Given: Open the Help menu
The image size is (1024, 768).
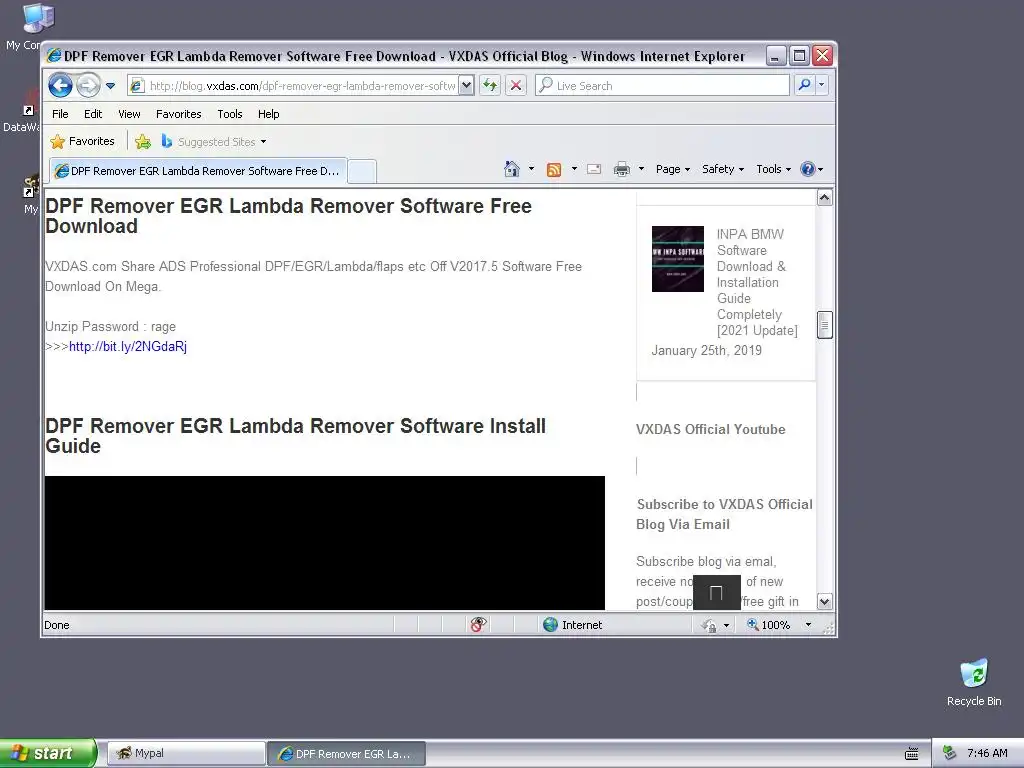Looking at the screenshot, I should pos(268,114).
